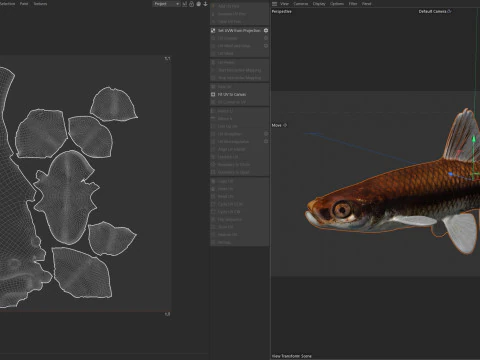Click the Copy UV icon
Screen dimensions: 480x360
(213, 181)
